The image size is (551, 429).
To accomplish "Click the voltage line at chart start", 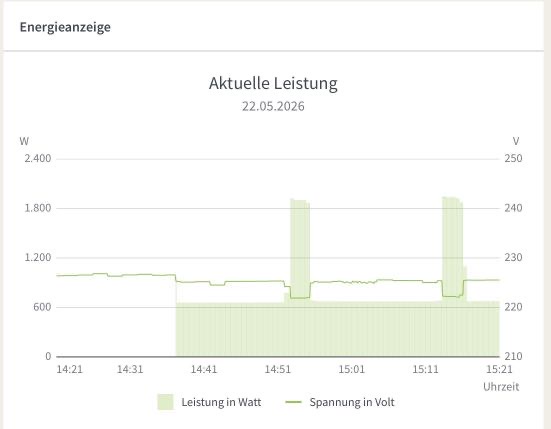I will tap(58, 275).
